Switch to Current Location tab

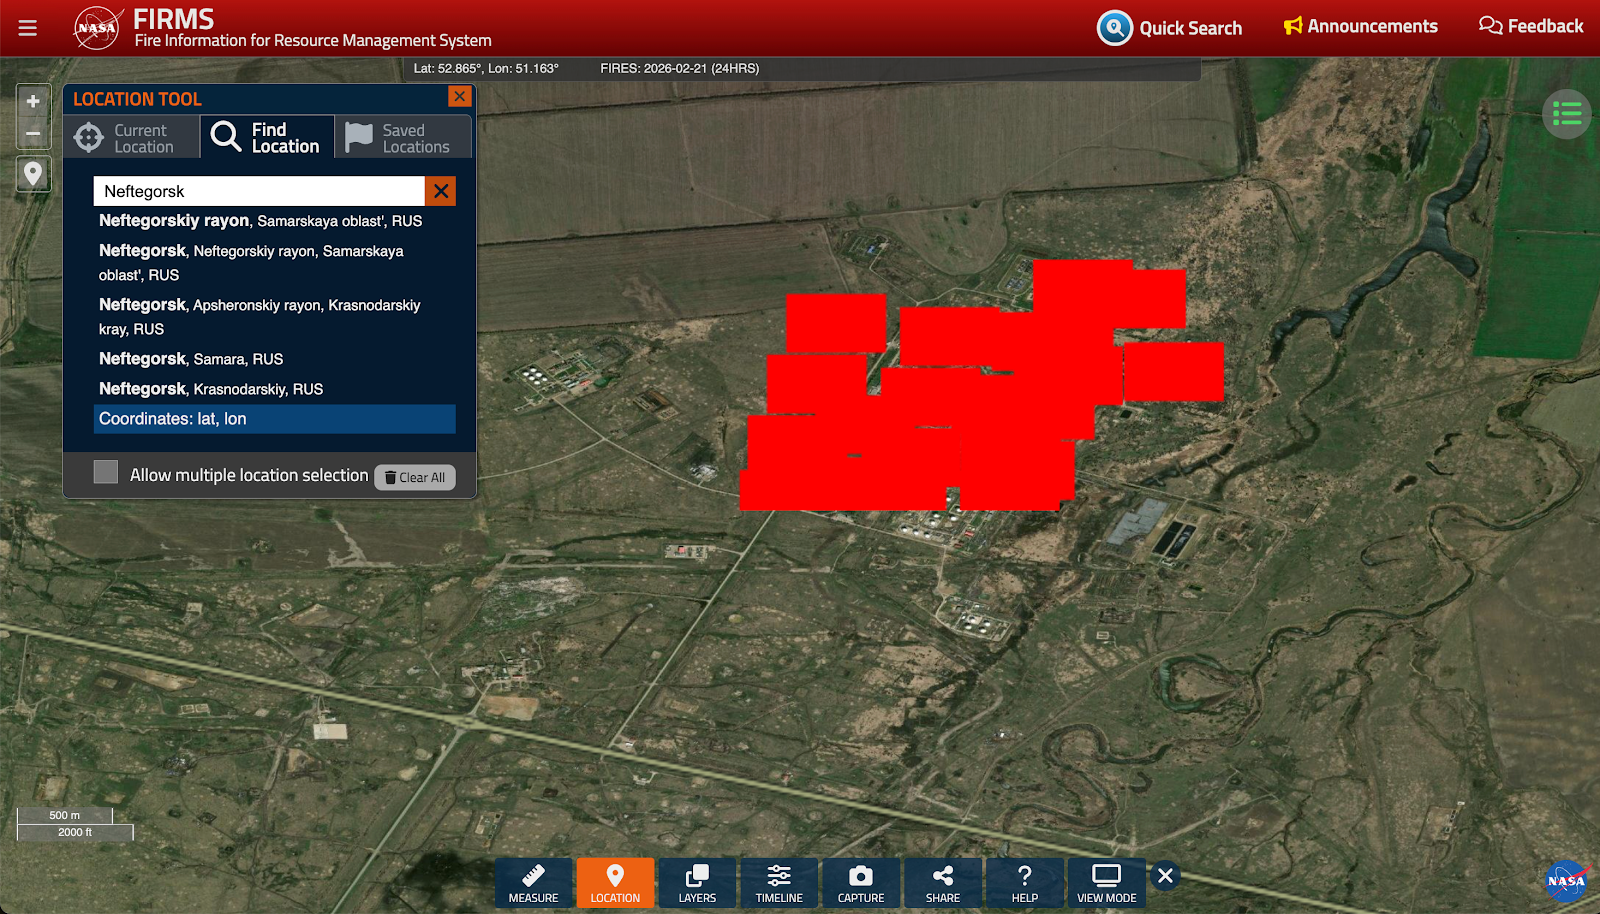coord(132,138)
